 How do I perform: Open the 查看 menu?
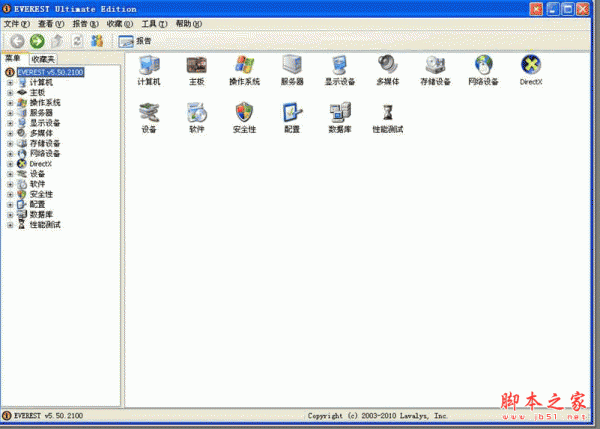(x=51, y=24)
